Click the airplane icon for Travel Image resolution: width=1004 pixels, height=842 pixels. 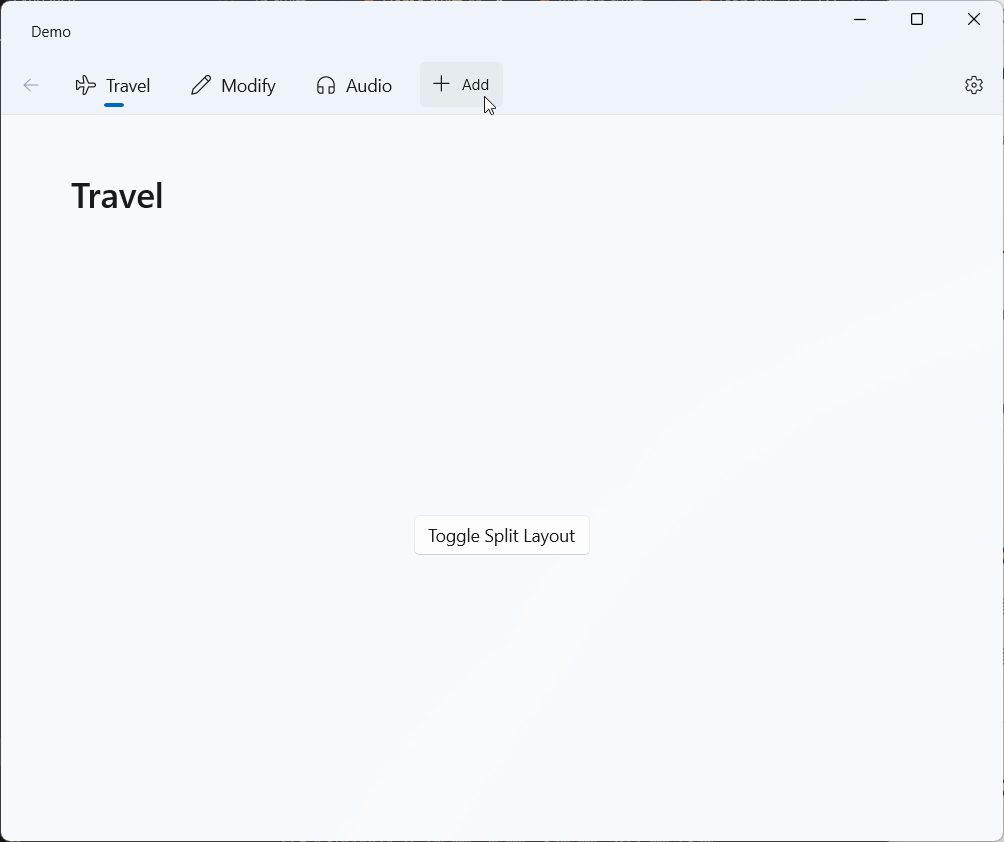pos(86,86)
